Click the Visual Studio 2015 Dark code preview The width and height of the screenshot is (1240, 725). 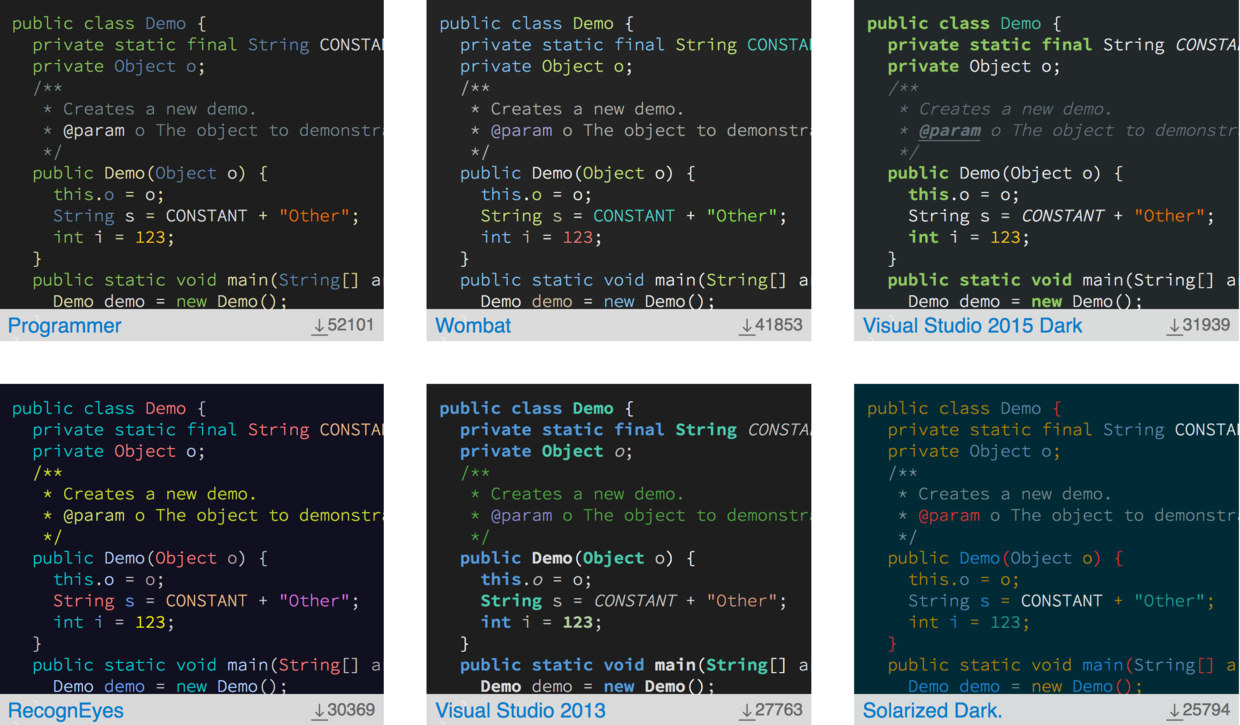[x=1046, y=154]
